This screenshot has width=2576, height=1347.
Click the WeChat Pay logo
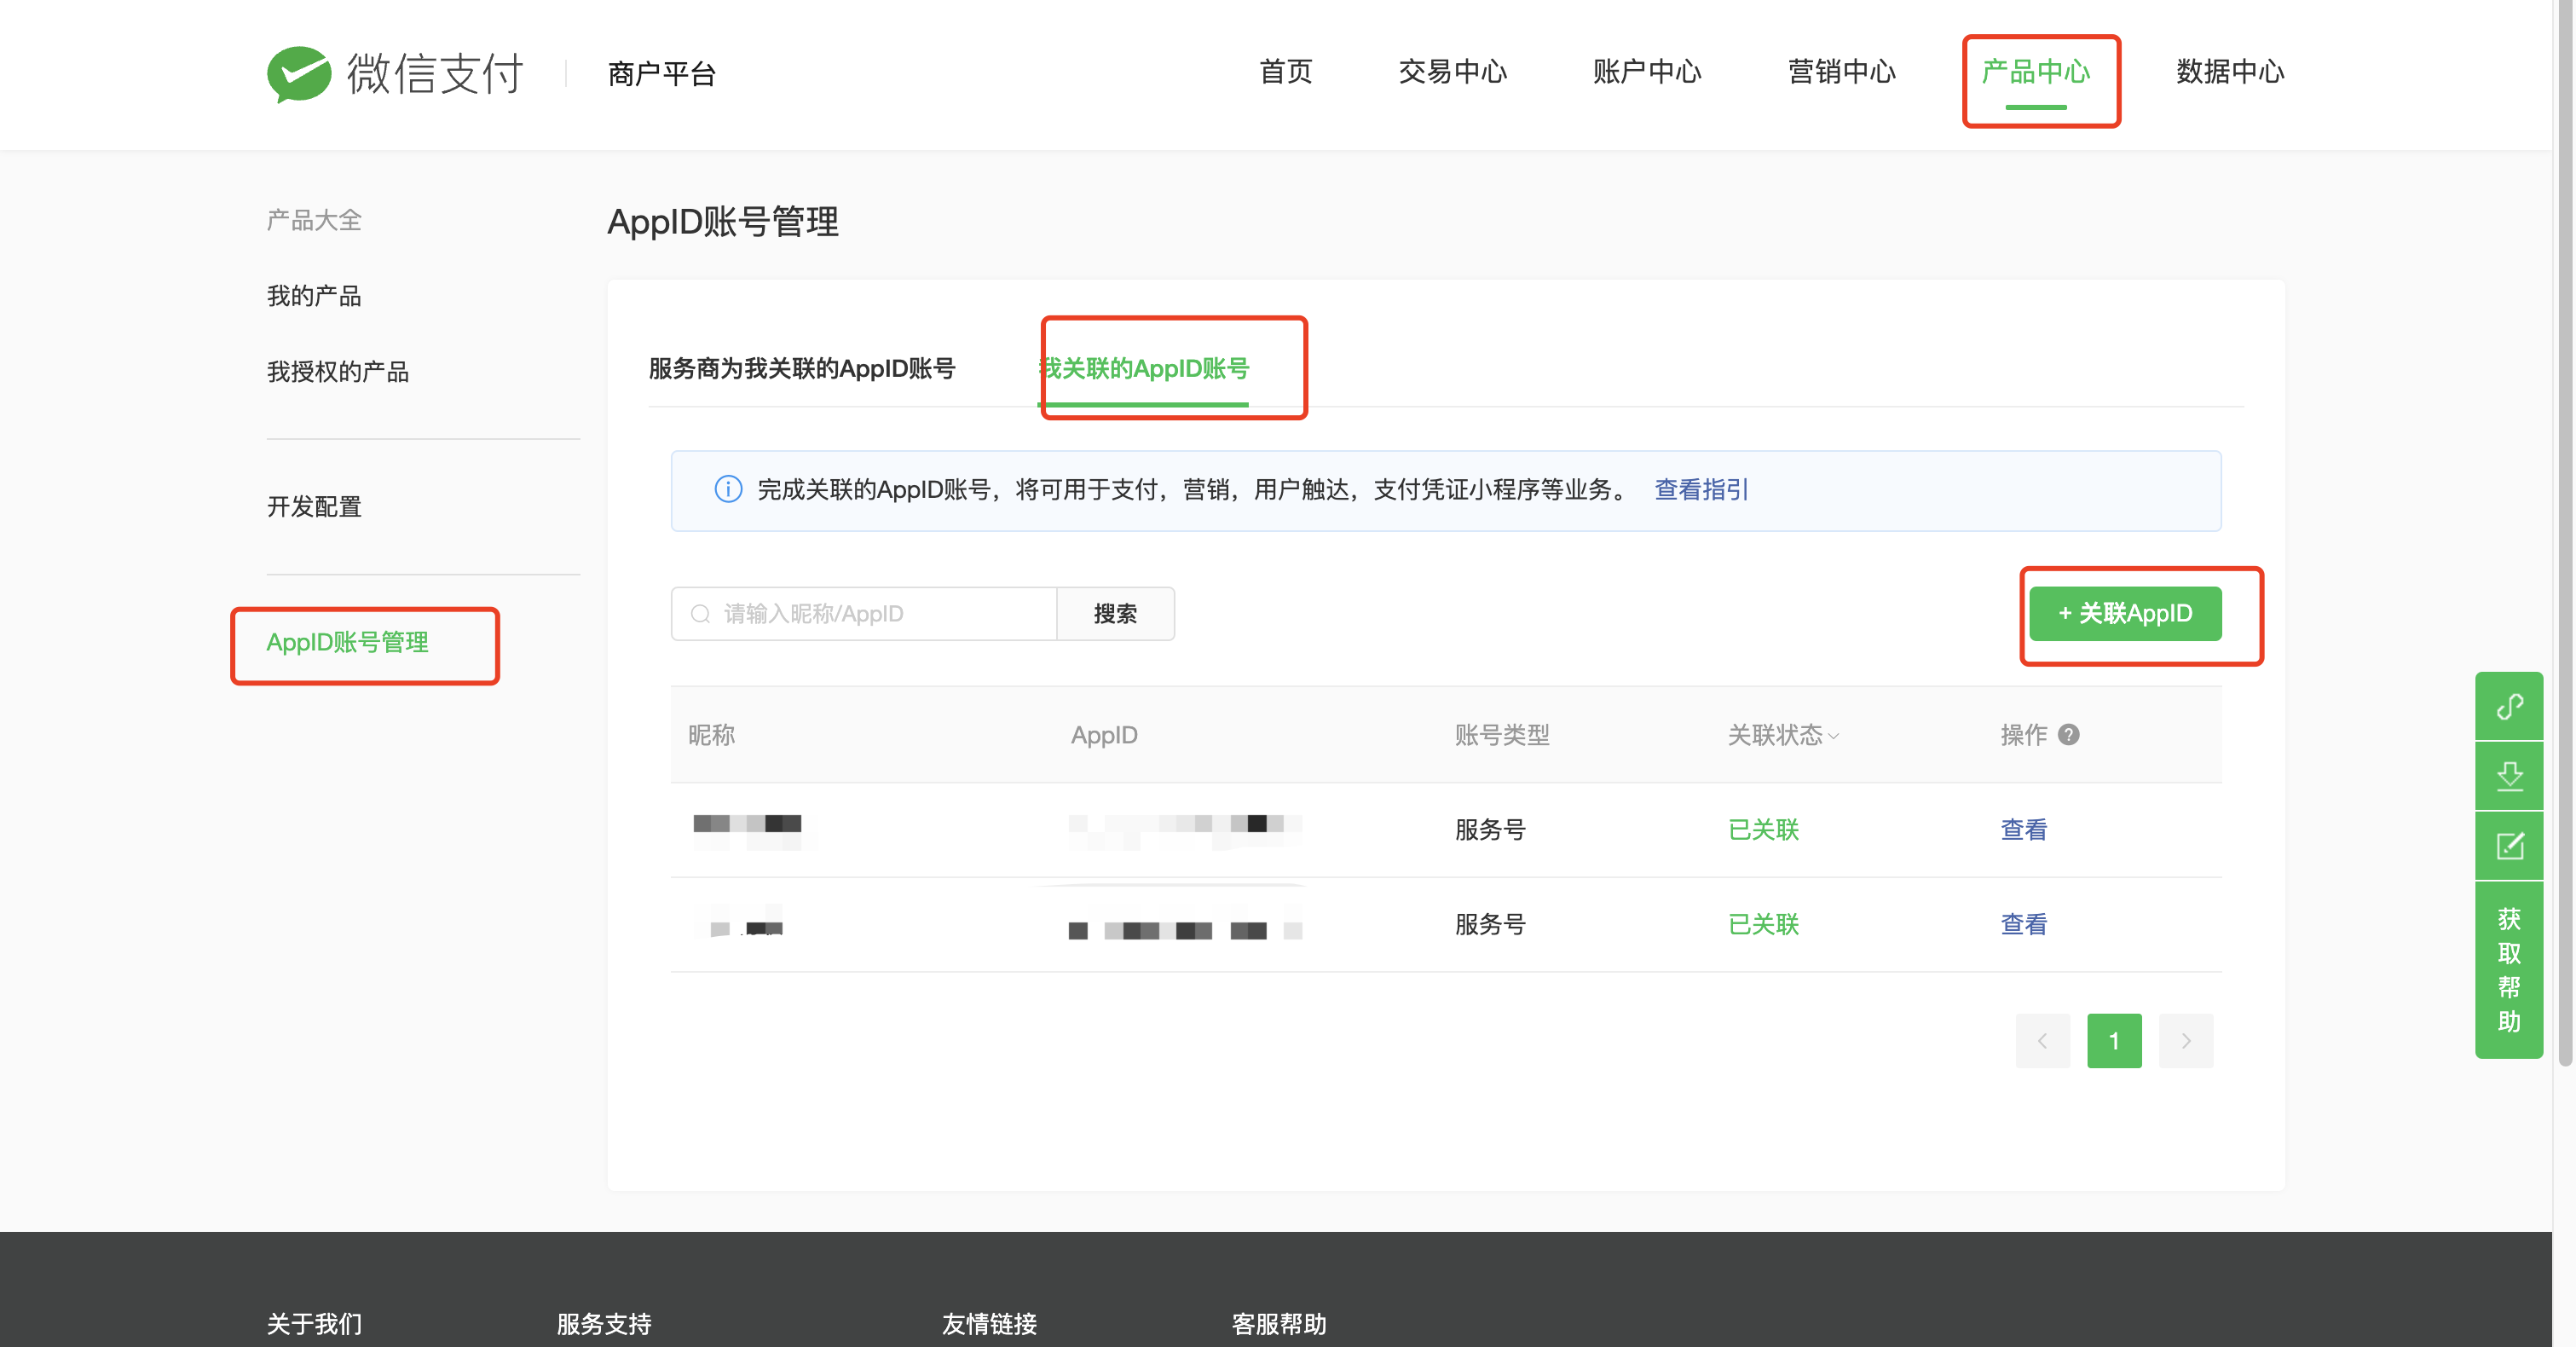(x=395, y=73)
